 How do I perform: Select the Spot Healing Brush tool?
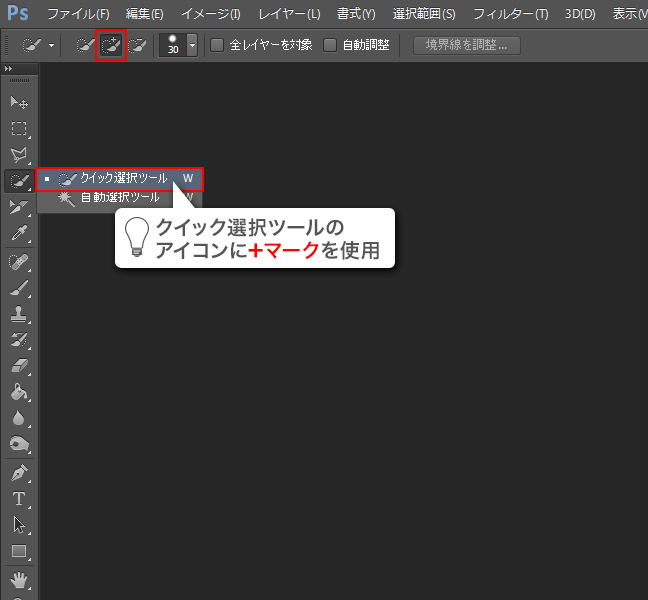click(19, 262)
